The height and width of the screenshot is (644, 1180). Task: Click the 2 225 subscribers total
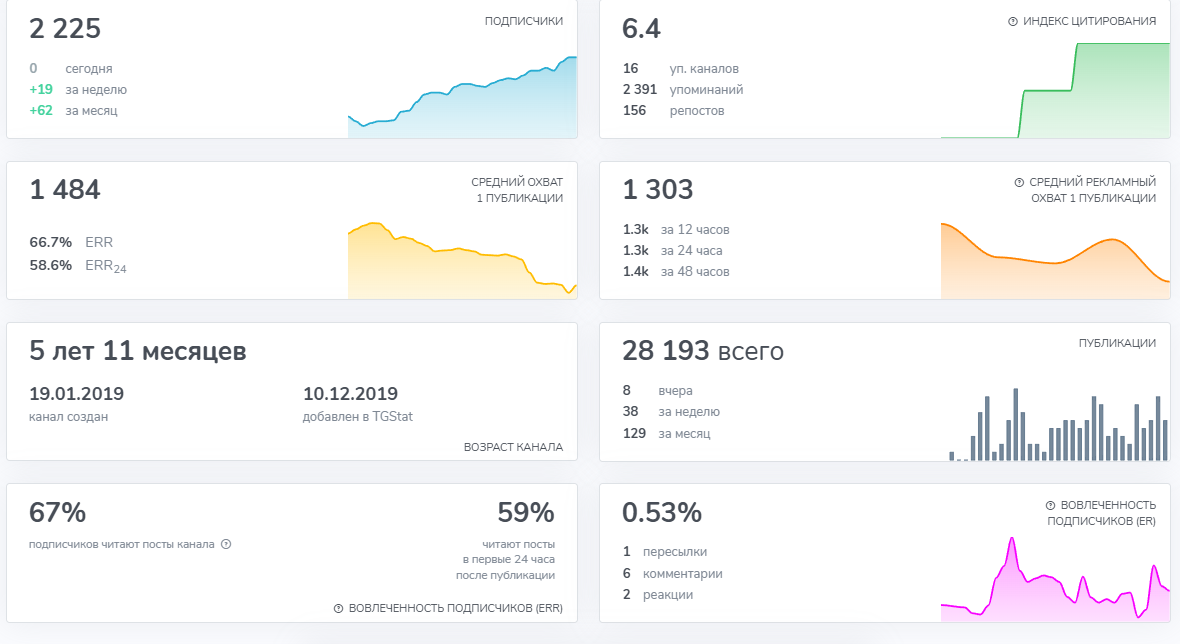[x=65, y=30]
